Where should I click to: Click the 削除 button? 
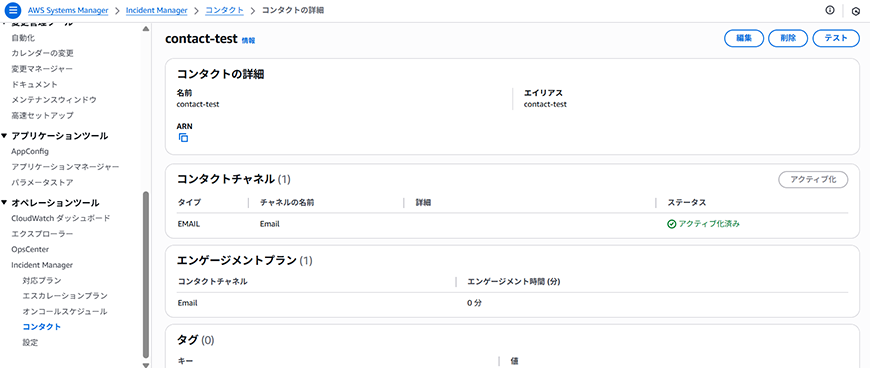pyautogui.click(x=788, y=38)
